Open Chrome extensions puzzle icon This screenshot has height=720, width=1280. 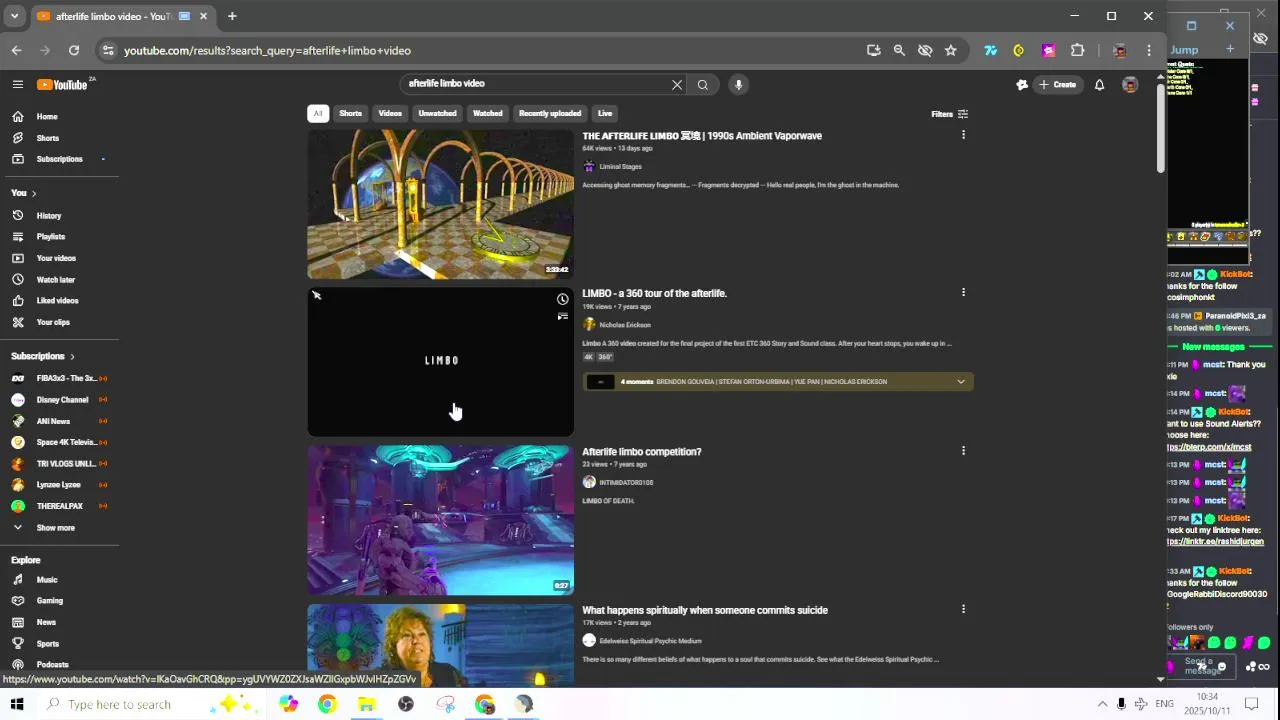(1077, 50)
